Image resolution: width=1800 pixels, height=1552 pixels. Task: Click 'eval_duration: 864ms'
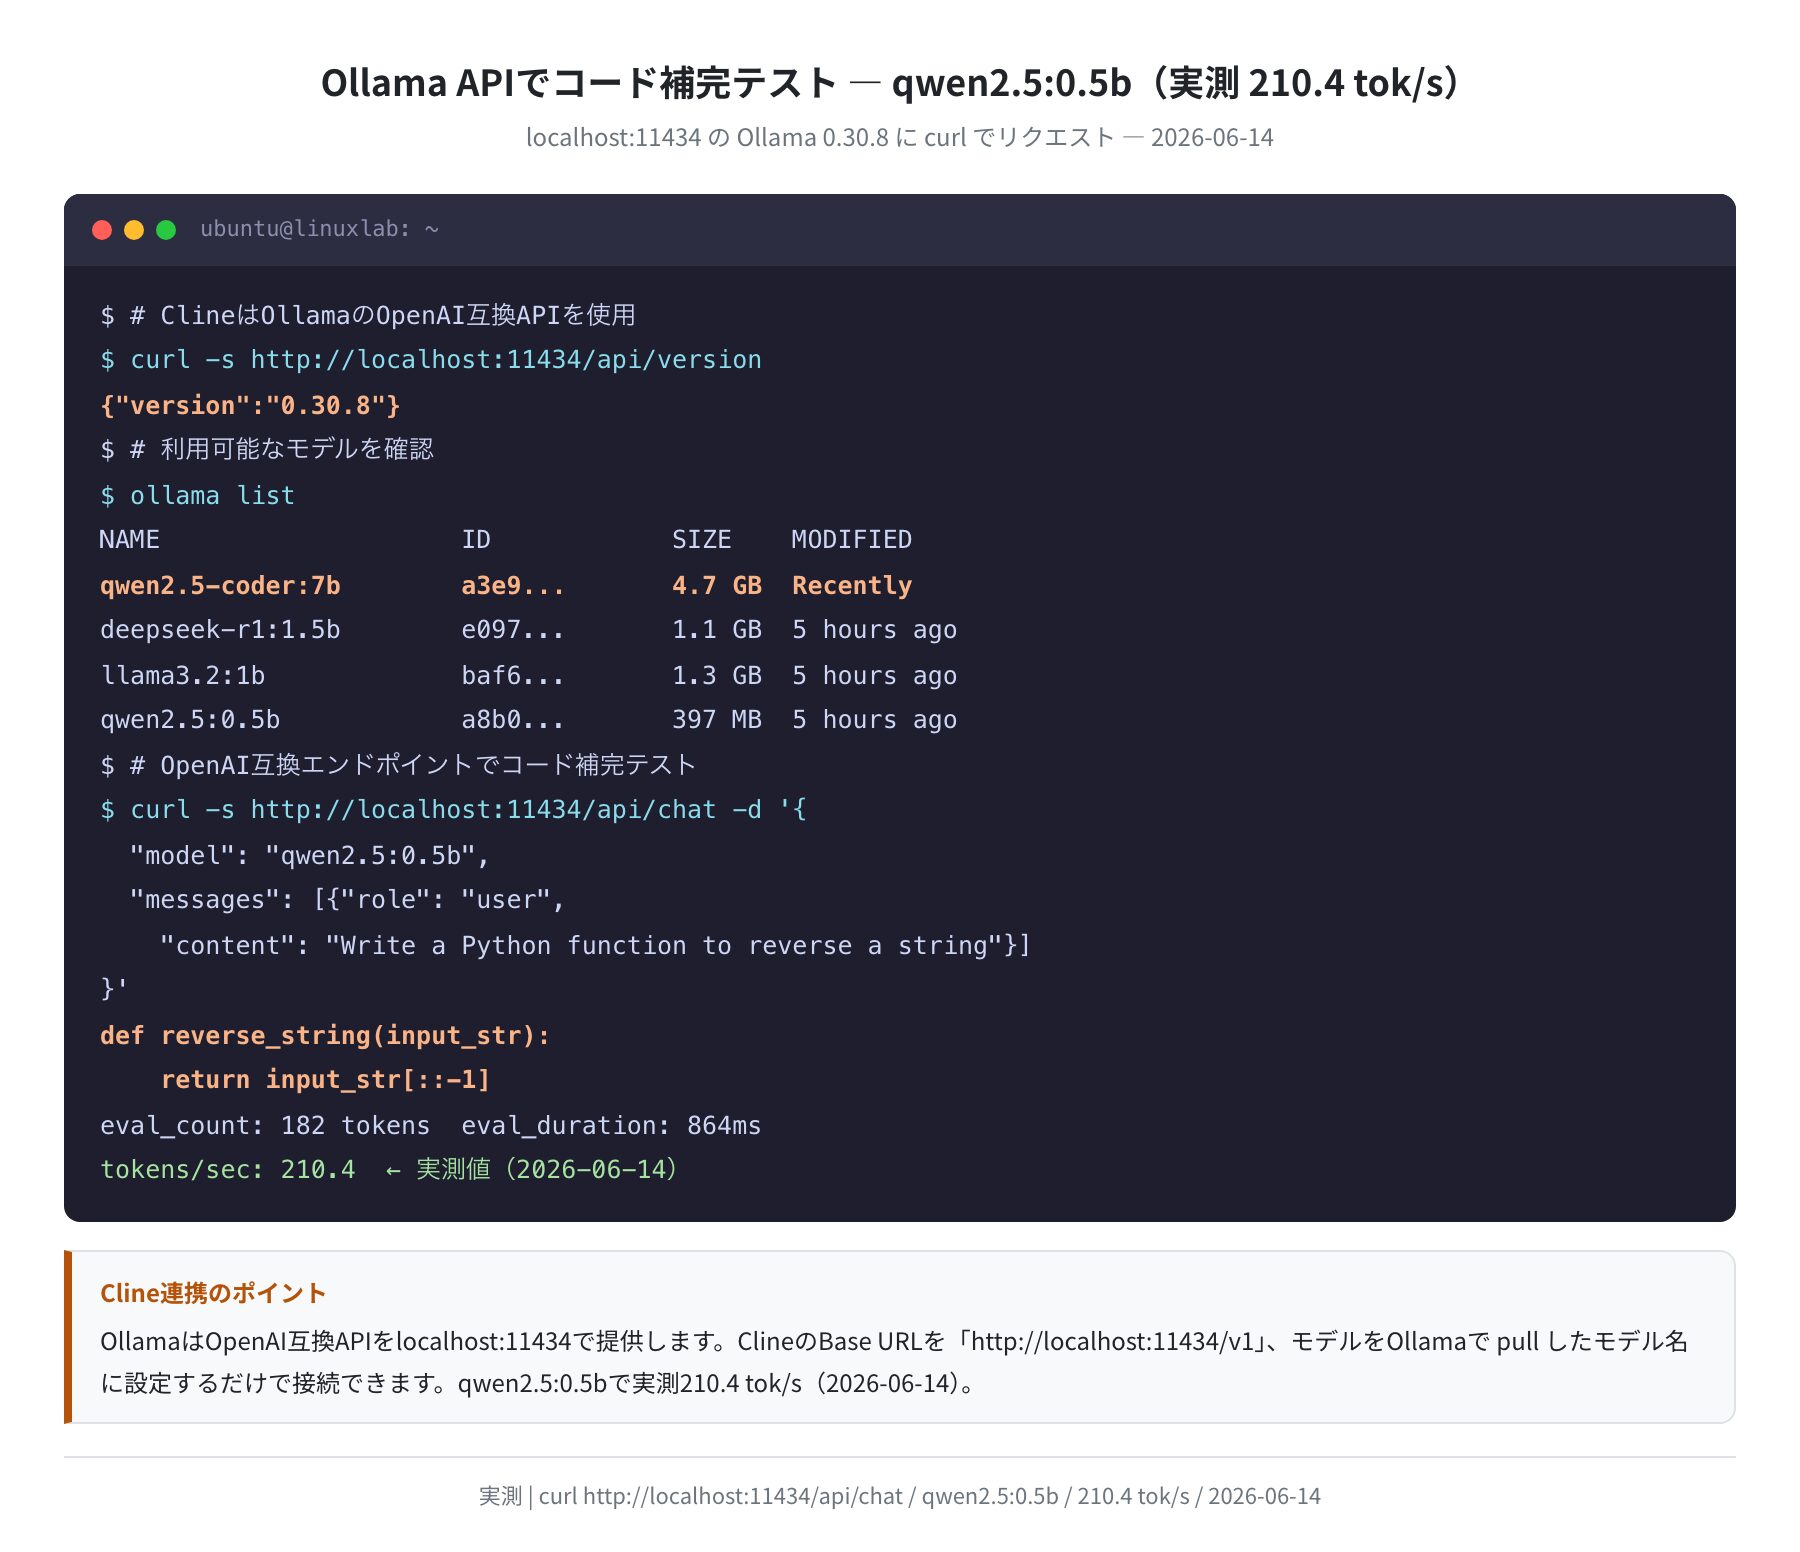coord(611,1125)
